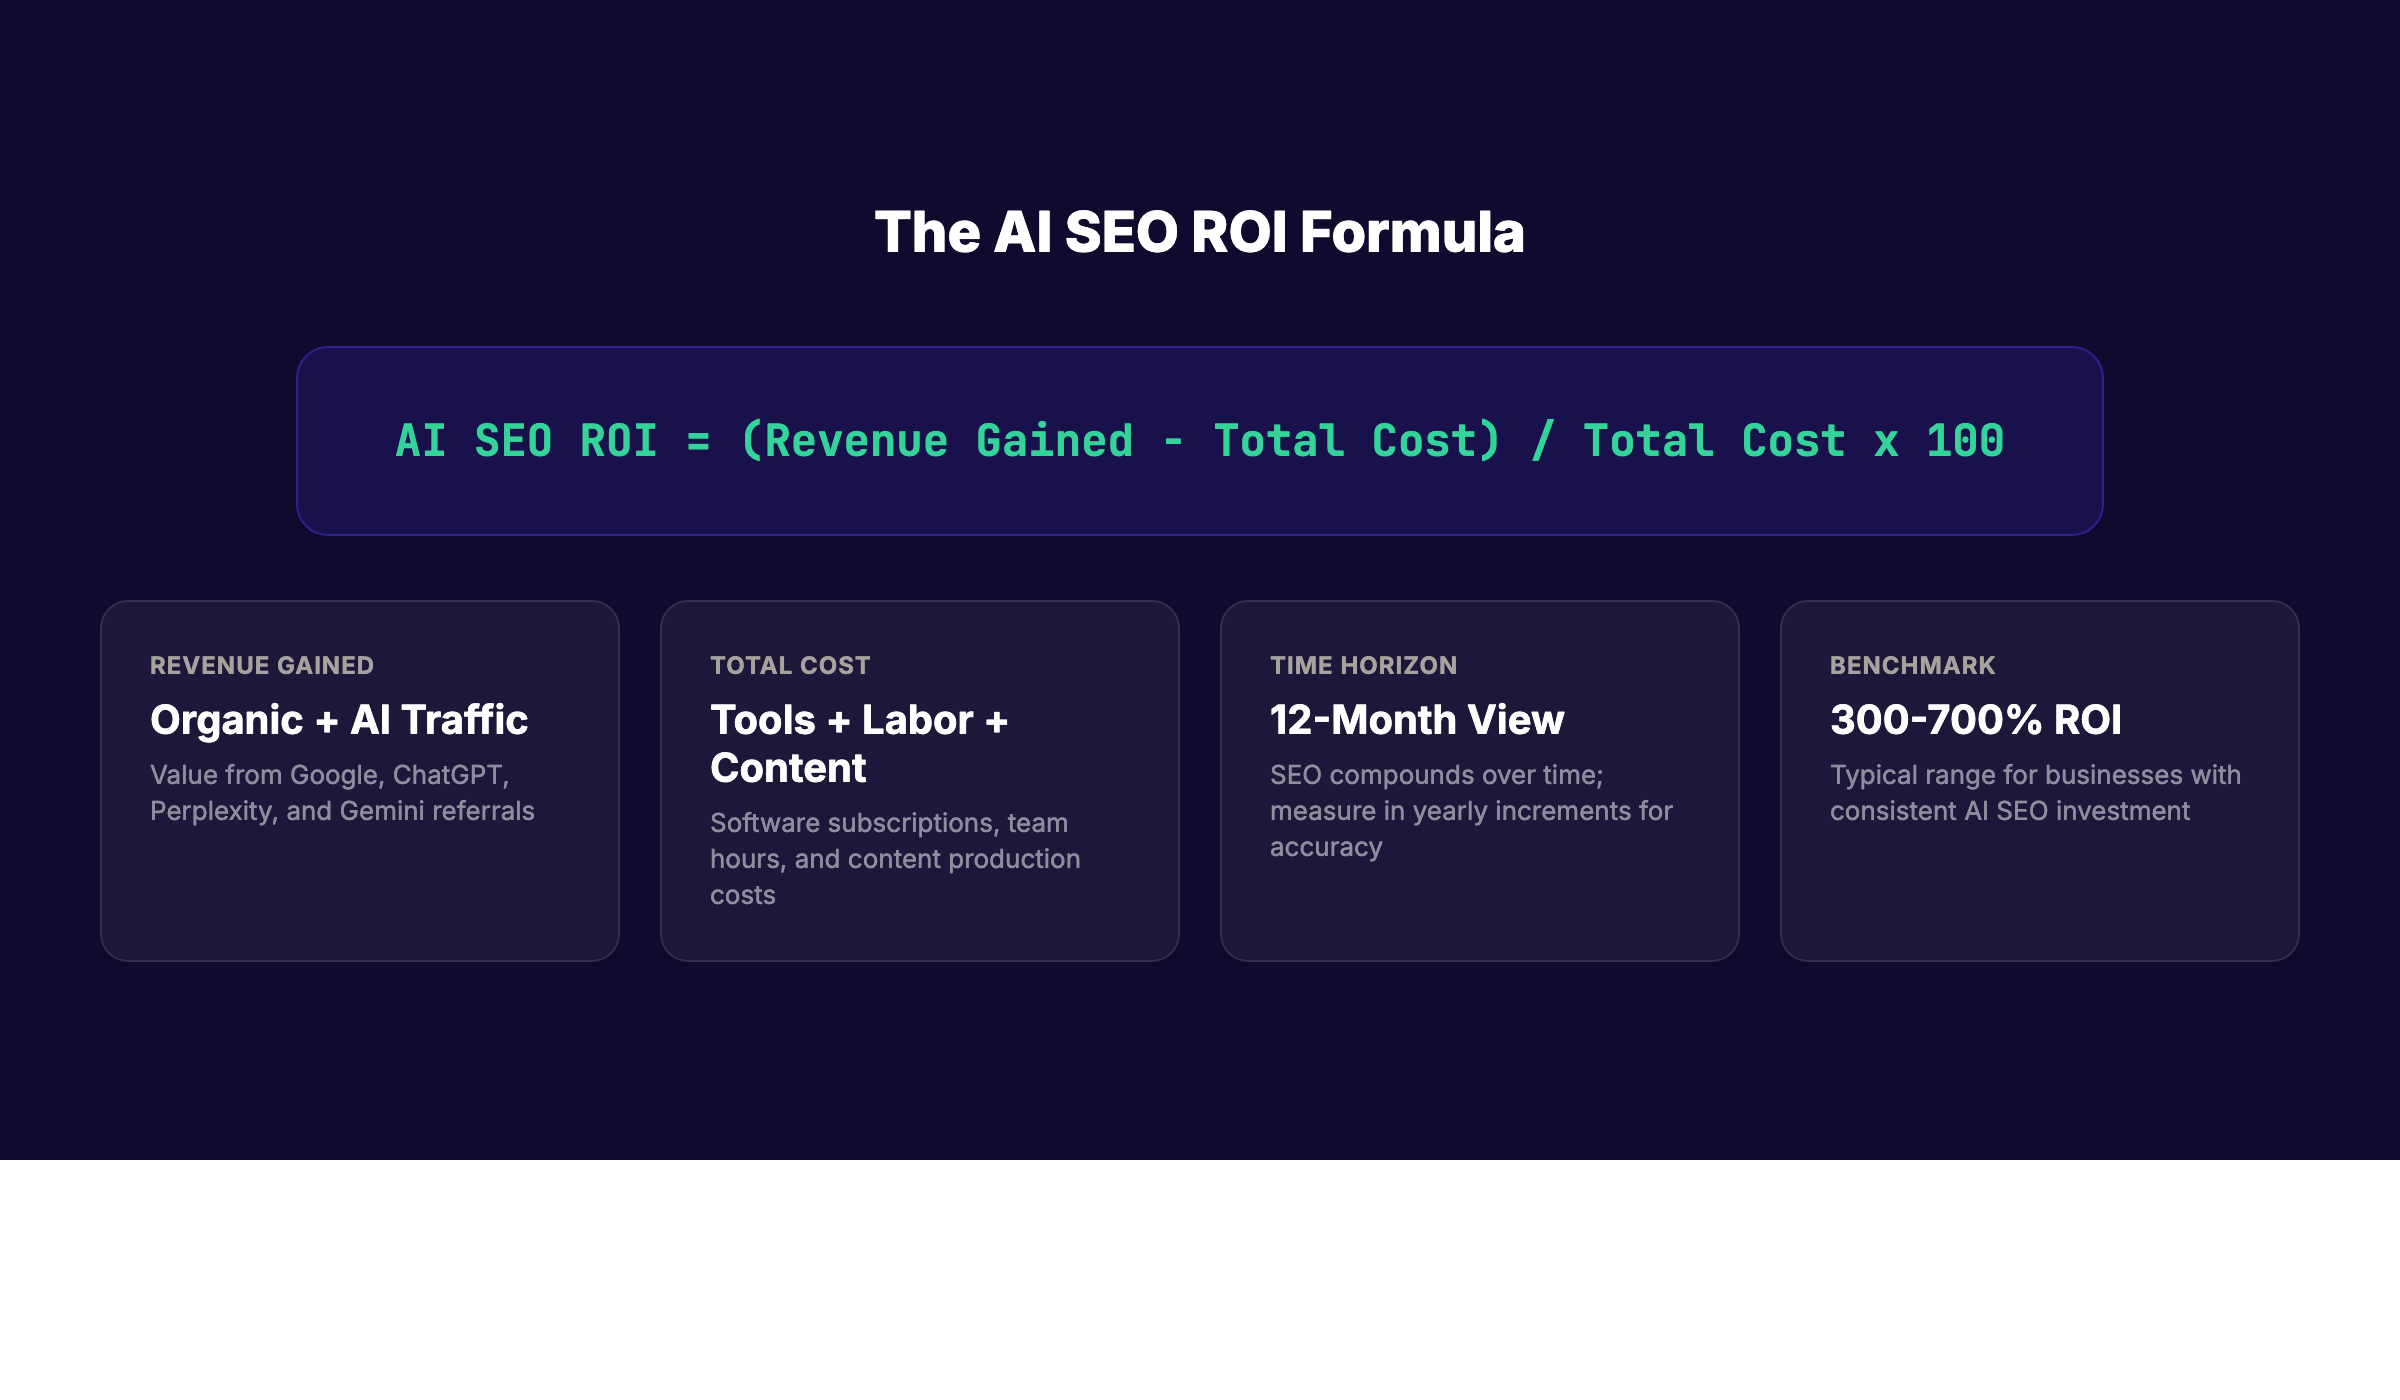Select the '12-Month View' heading
The image size is (2400, 1400).
(1417, 720)
